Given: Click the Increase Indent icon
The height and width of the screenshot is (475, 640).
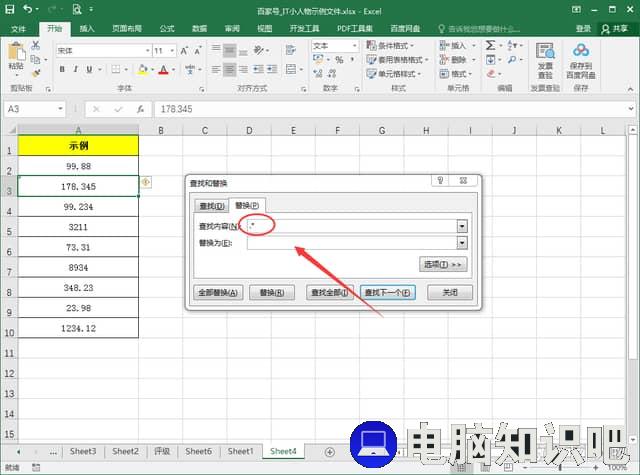Looking at the screenshot, I should [272, 69].
